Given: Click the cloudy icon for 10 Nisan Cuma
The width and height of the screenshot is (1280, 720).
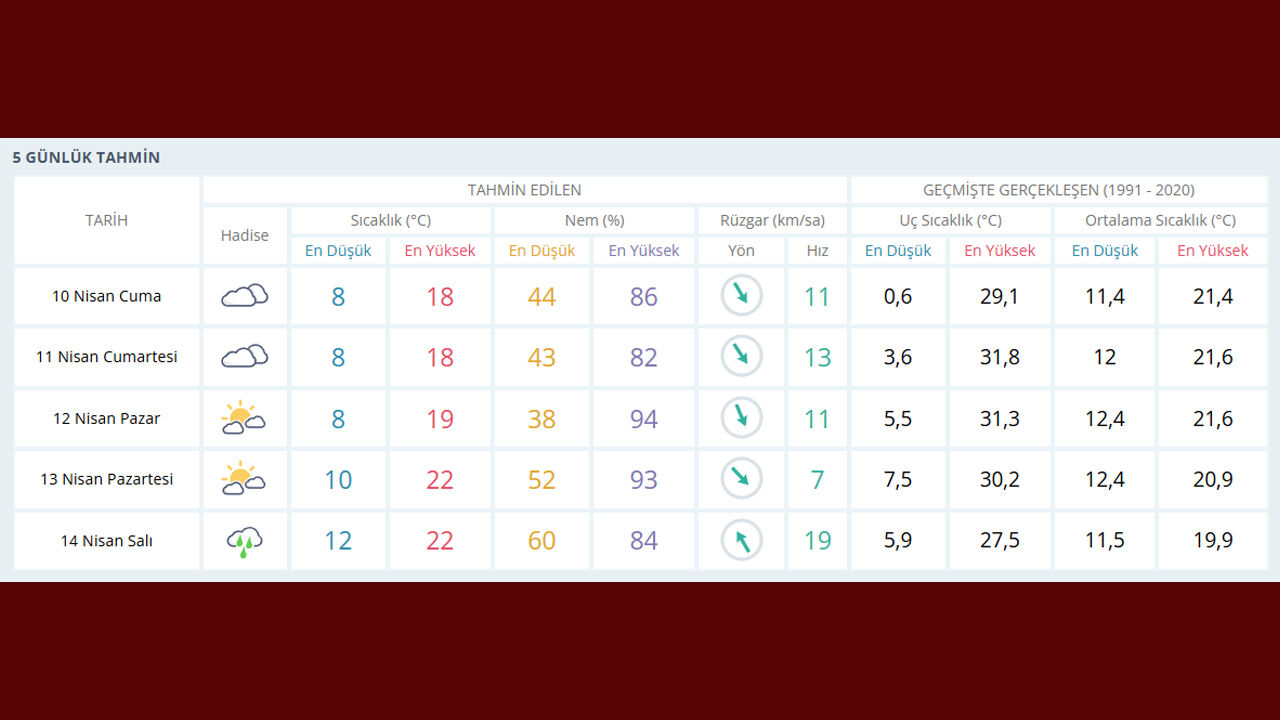Looking at the screenshot, I should [244, 296].
